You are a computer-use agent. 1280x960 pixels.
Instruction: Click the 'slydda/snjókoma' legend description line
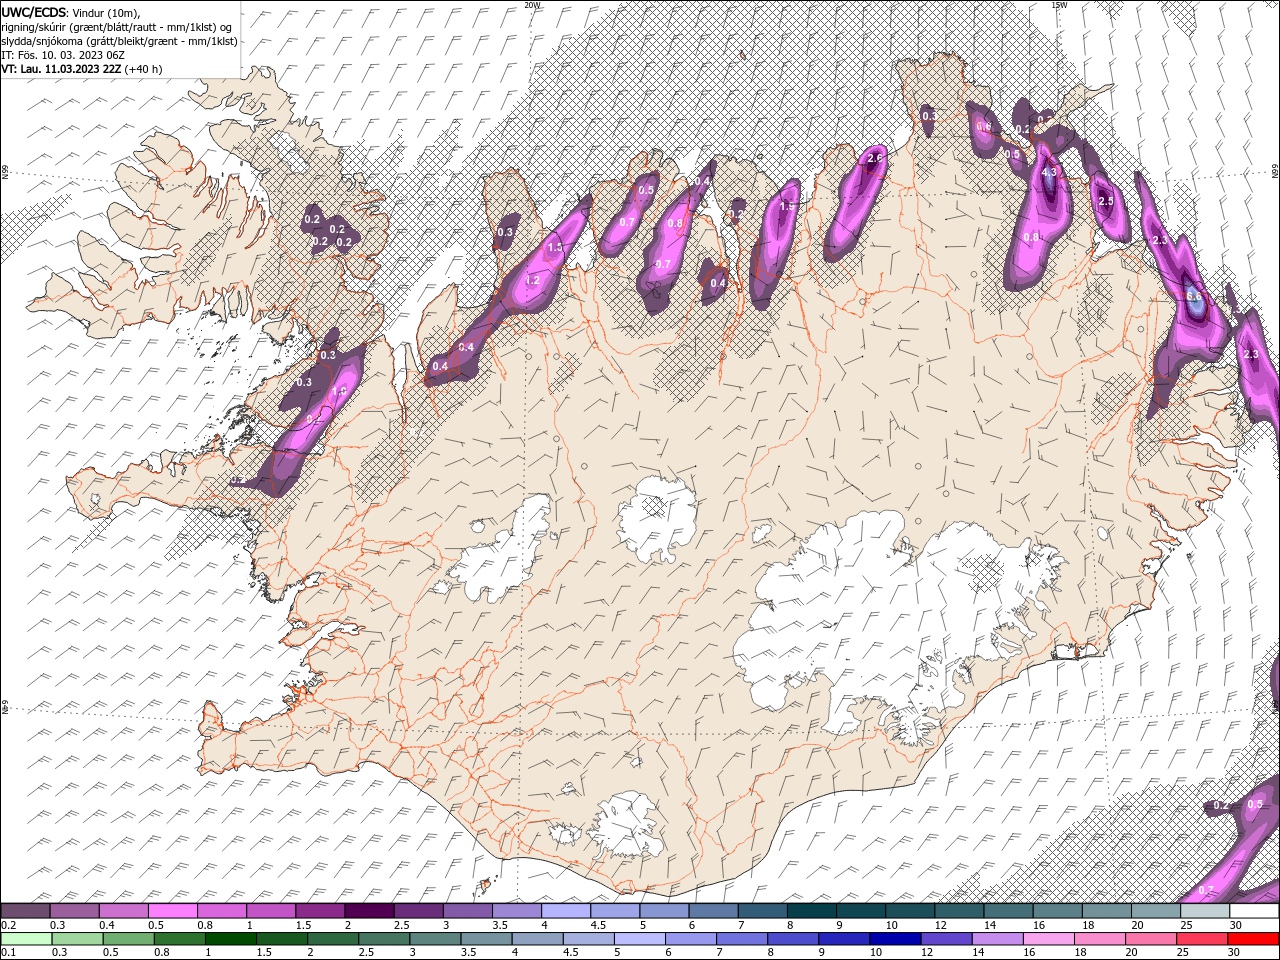[x=119, y=41]
